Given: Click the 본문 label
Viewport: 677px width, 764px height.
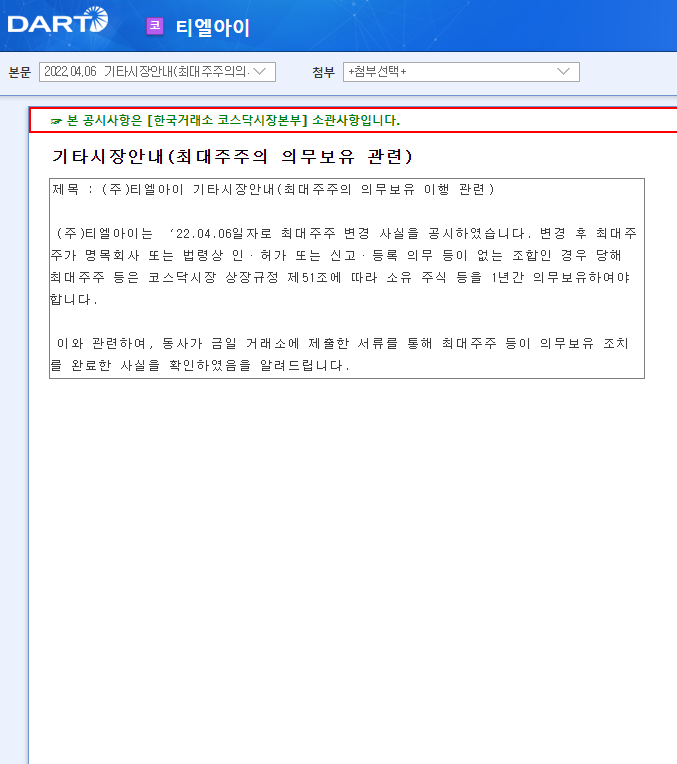Looking at the screenshot, I should pos(20,73).
